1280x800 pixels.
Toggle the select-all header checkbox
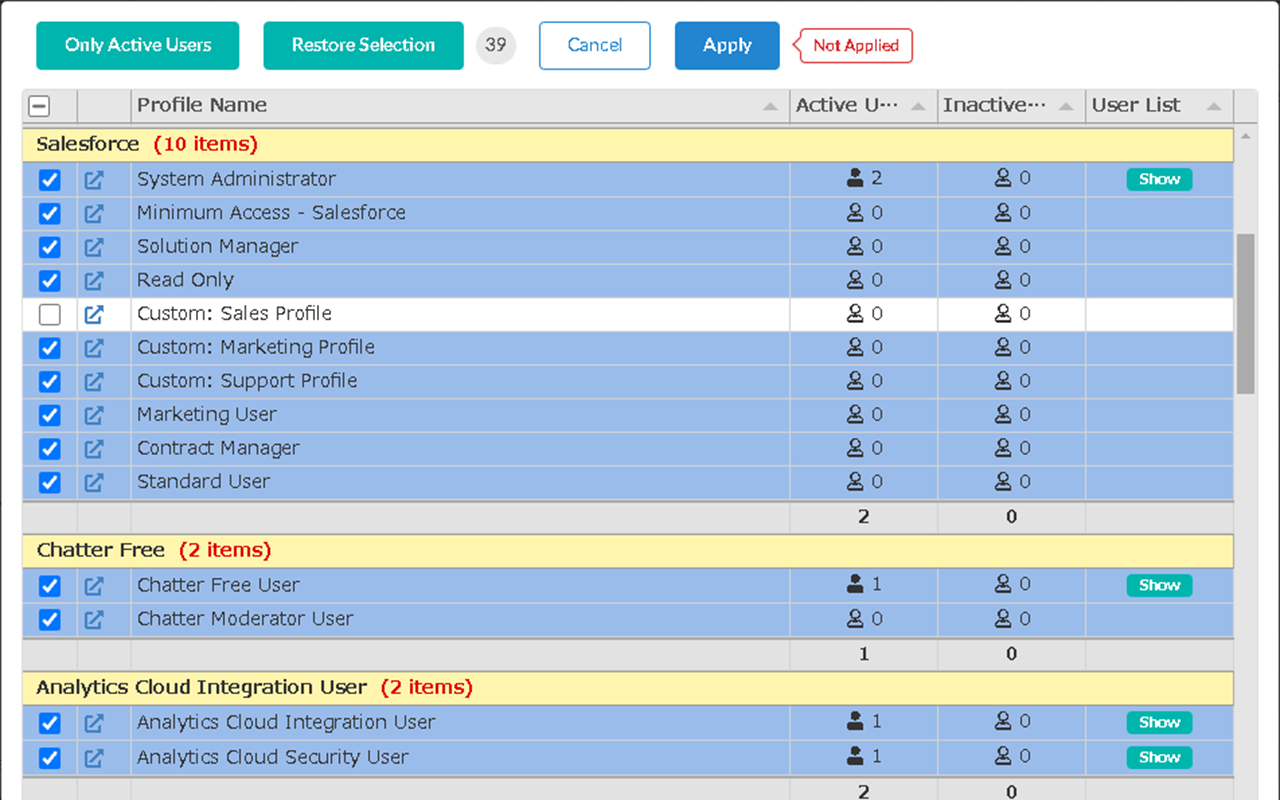coord(39,106)
